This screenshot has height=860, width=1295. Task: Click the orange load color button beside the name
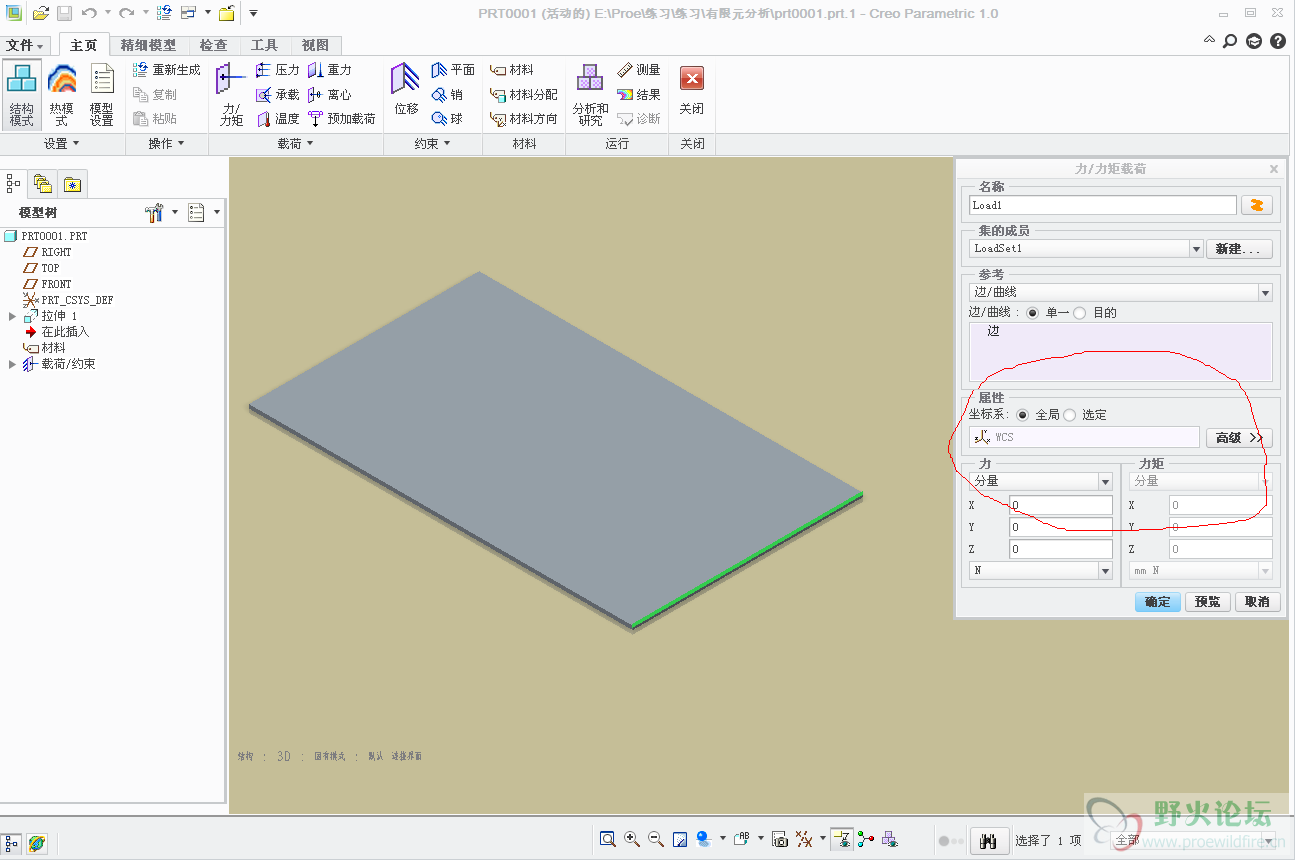point(1257,205)
